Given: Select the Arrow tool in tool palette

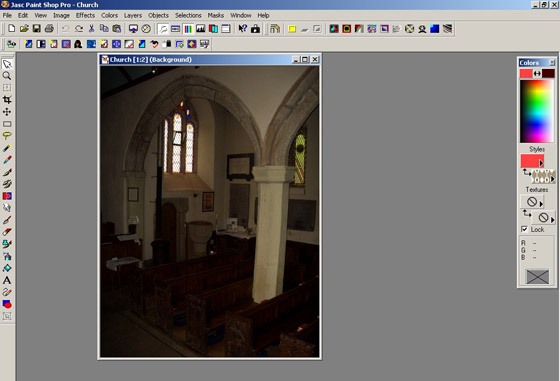Looking at the screenshot, I should 7,64.
